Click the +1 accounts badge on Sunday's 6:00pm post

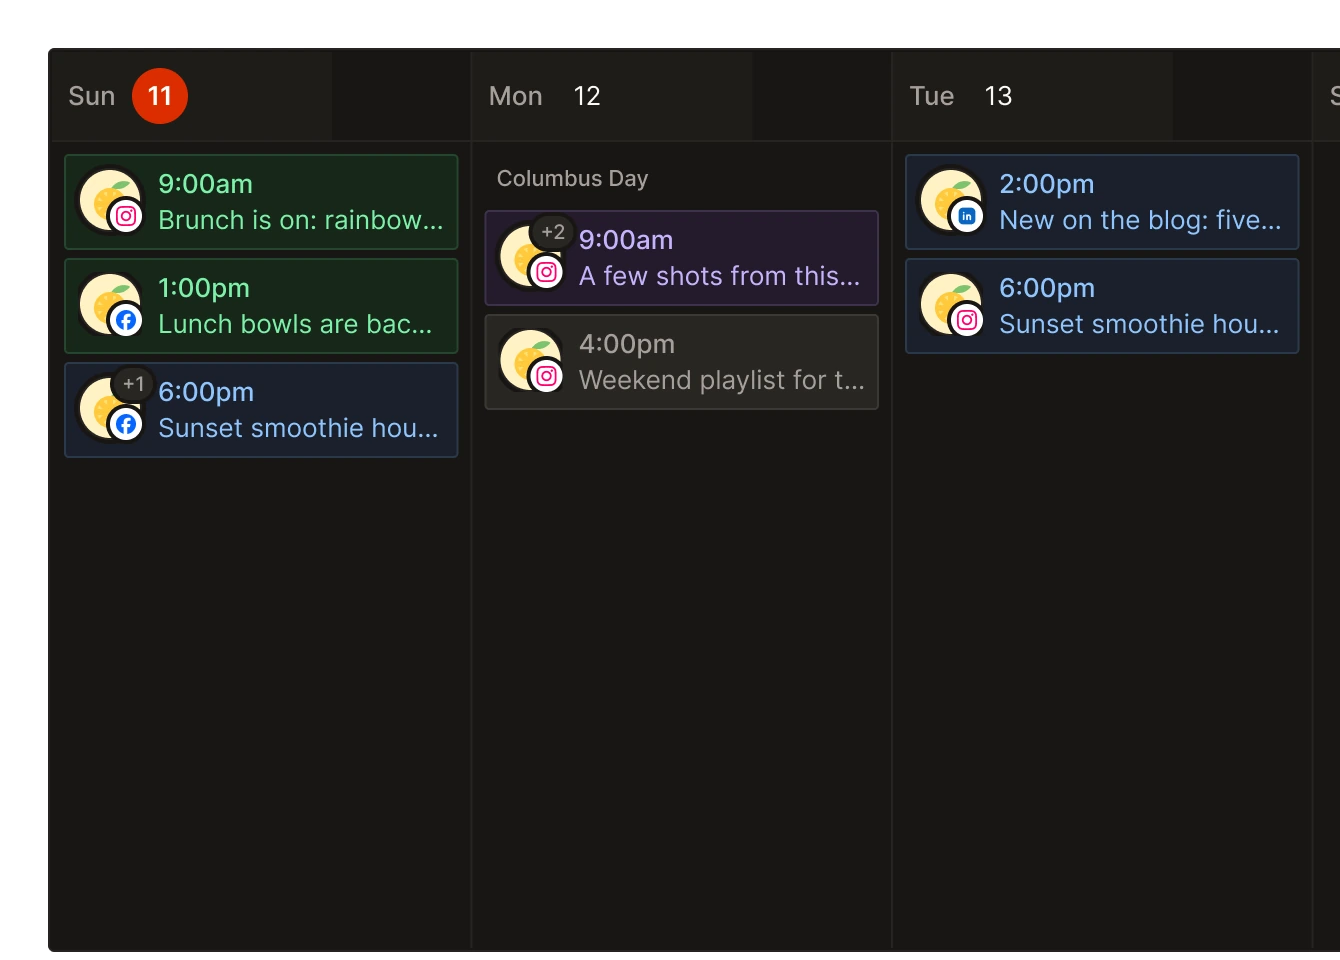click(133, 384)
